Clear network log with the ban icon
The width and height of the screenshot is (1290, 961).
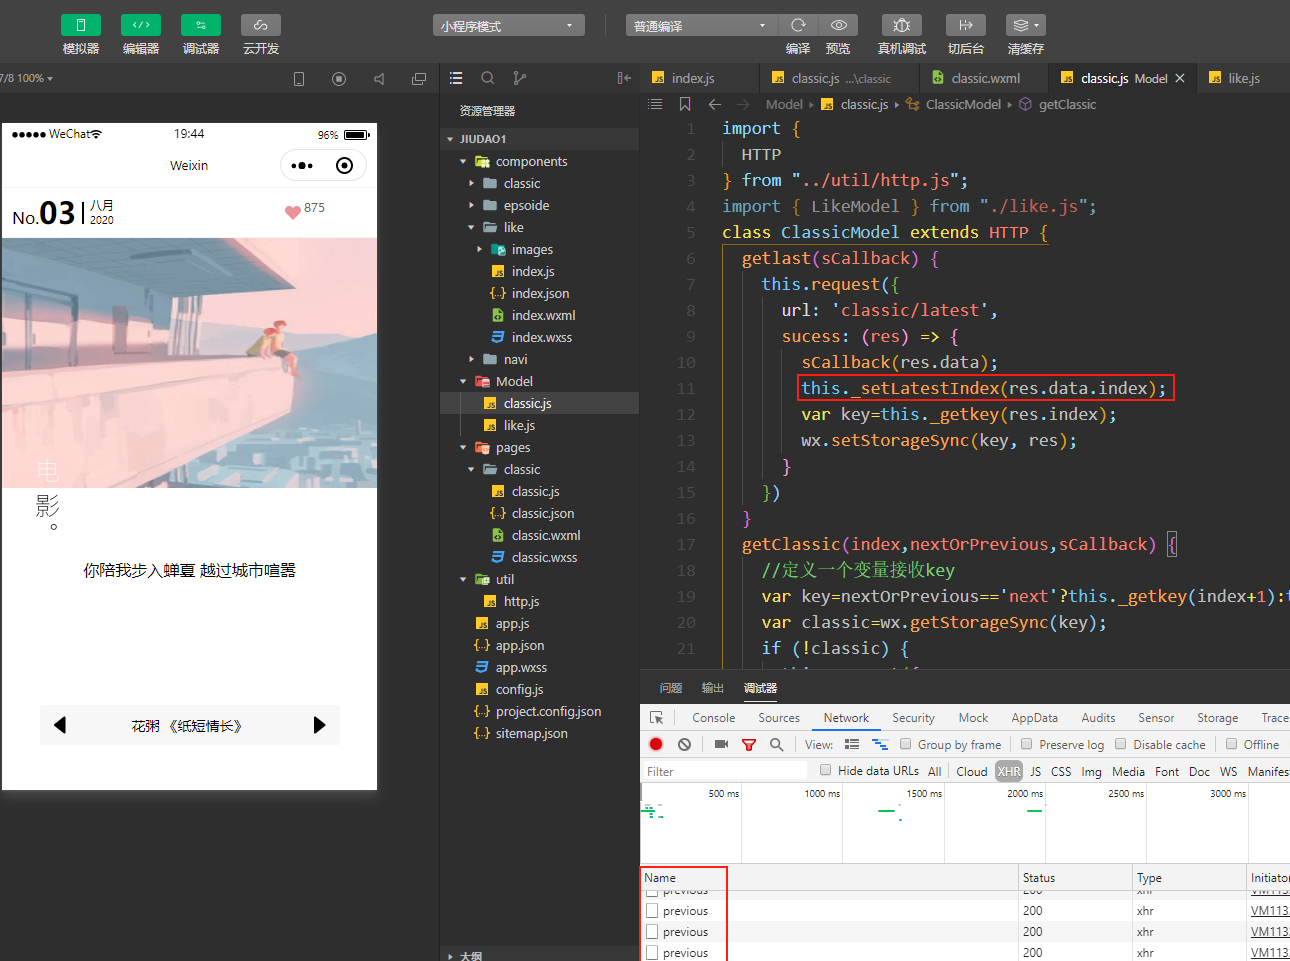point(684,744)
